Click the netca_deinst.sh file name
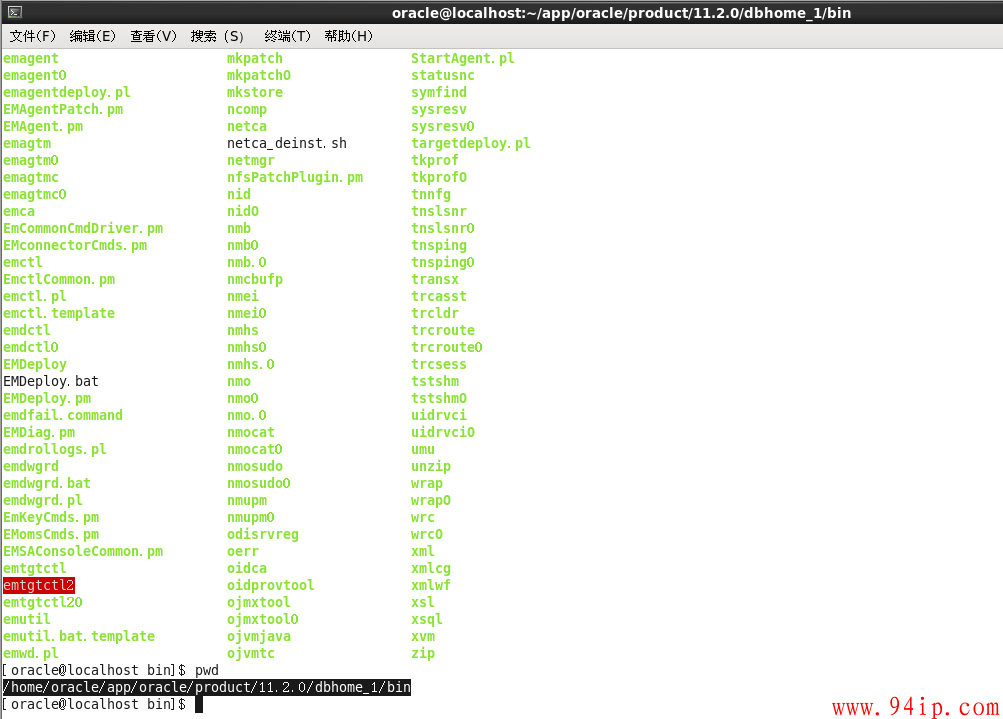 pos(287,143)
